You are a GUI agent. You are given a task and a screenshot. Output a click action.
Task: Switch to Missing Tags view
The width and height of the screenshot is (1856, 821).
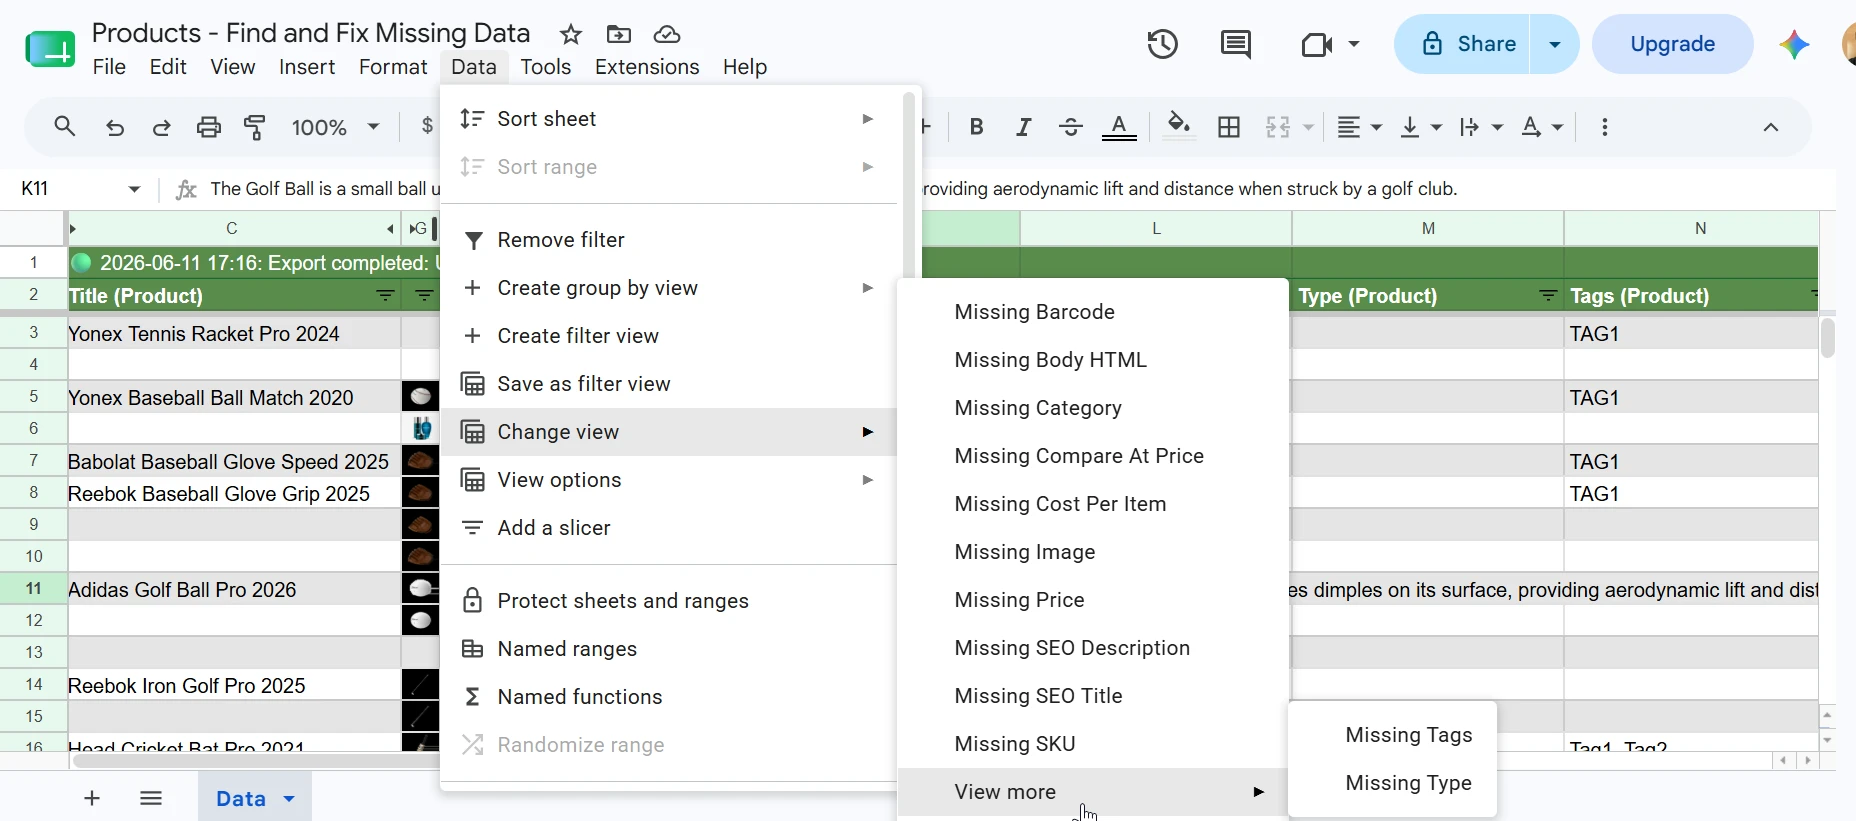click(x=1393, y=735)
